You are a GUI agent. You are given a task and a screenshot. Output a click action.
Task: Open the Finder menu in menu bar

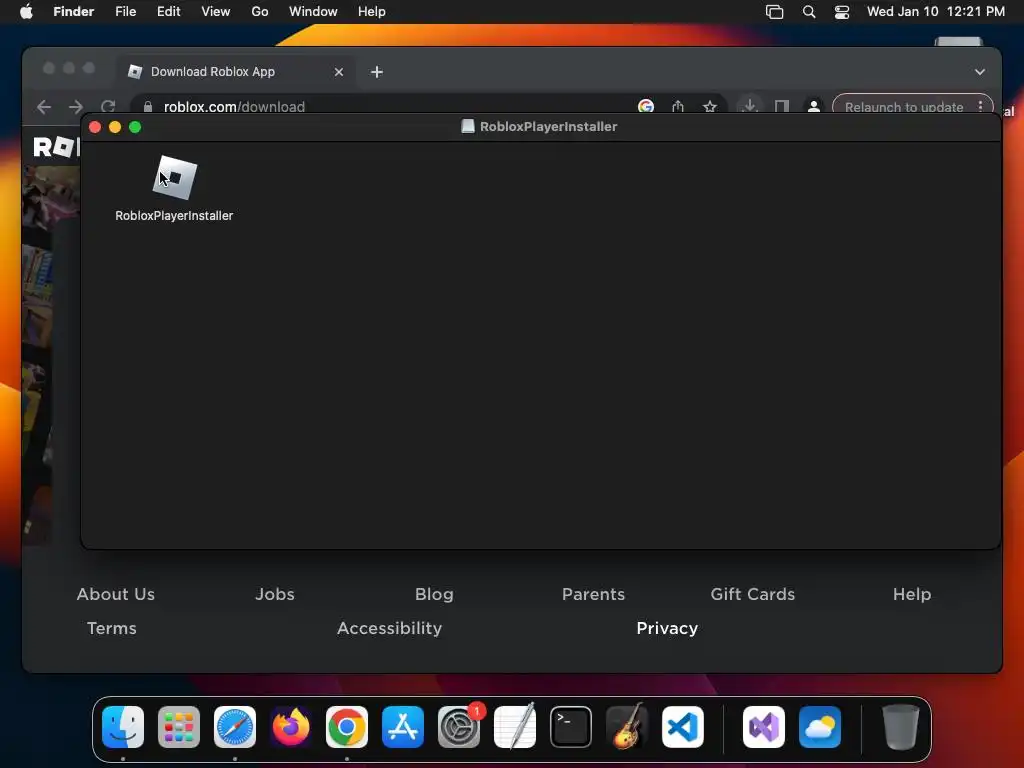pos(74,12)
